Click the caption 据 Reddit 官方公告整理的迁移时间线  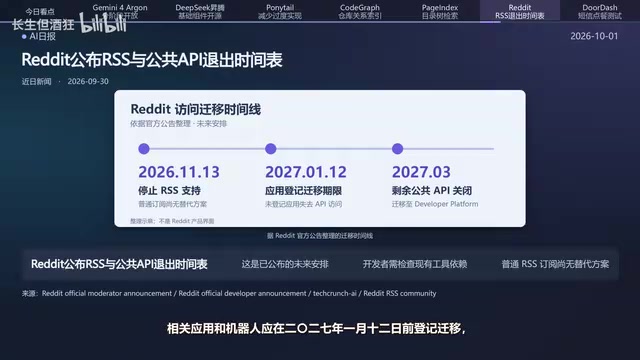click(320, 236)
